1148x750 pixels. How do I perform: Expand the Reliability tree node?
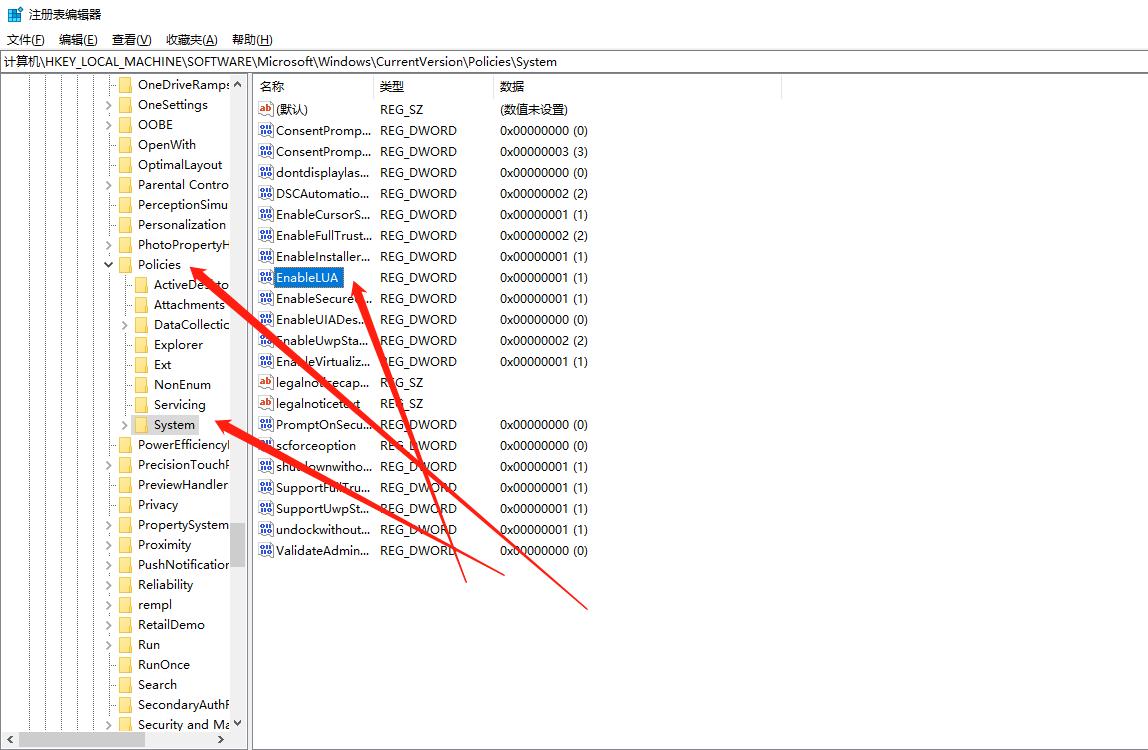(108, 584)
